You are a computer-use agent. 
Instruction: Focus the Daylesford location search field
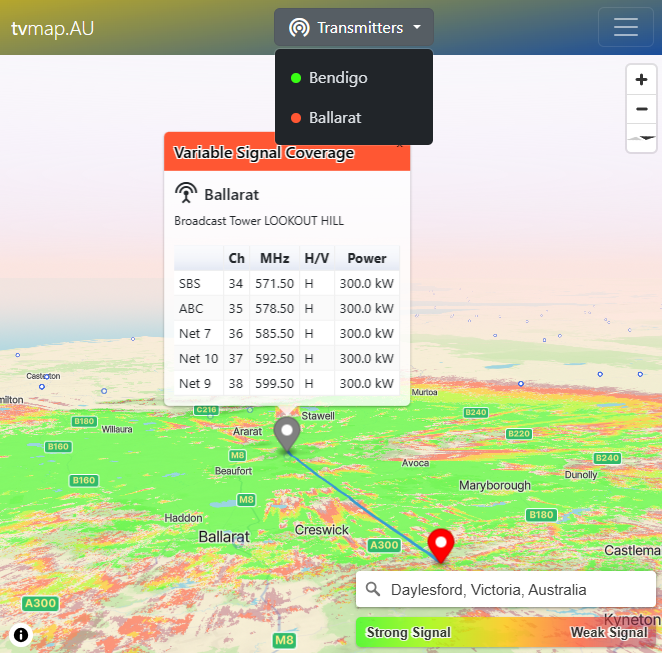click(506, 589)
